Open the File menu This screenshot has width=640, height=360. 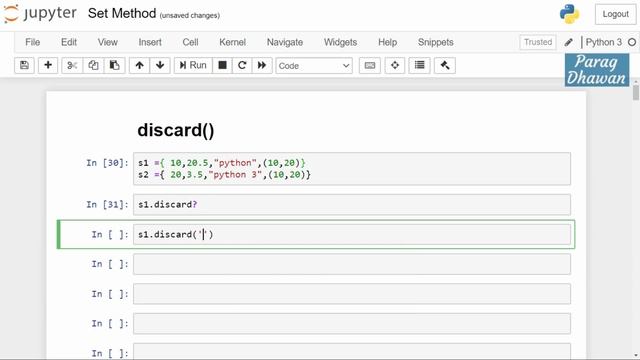click(33, 42)
